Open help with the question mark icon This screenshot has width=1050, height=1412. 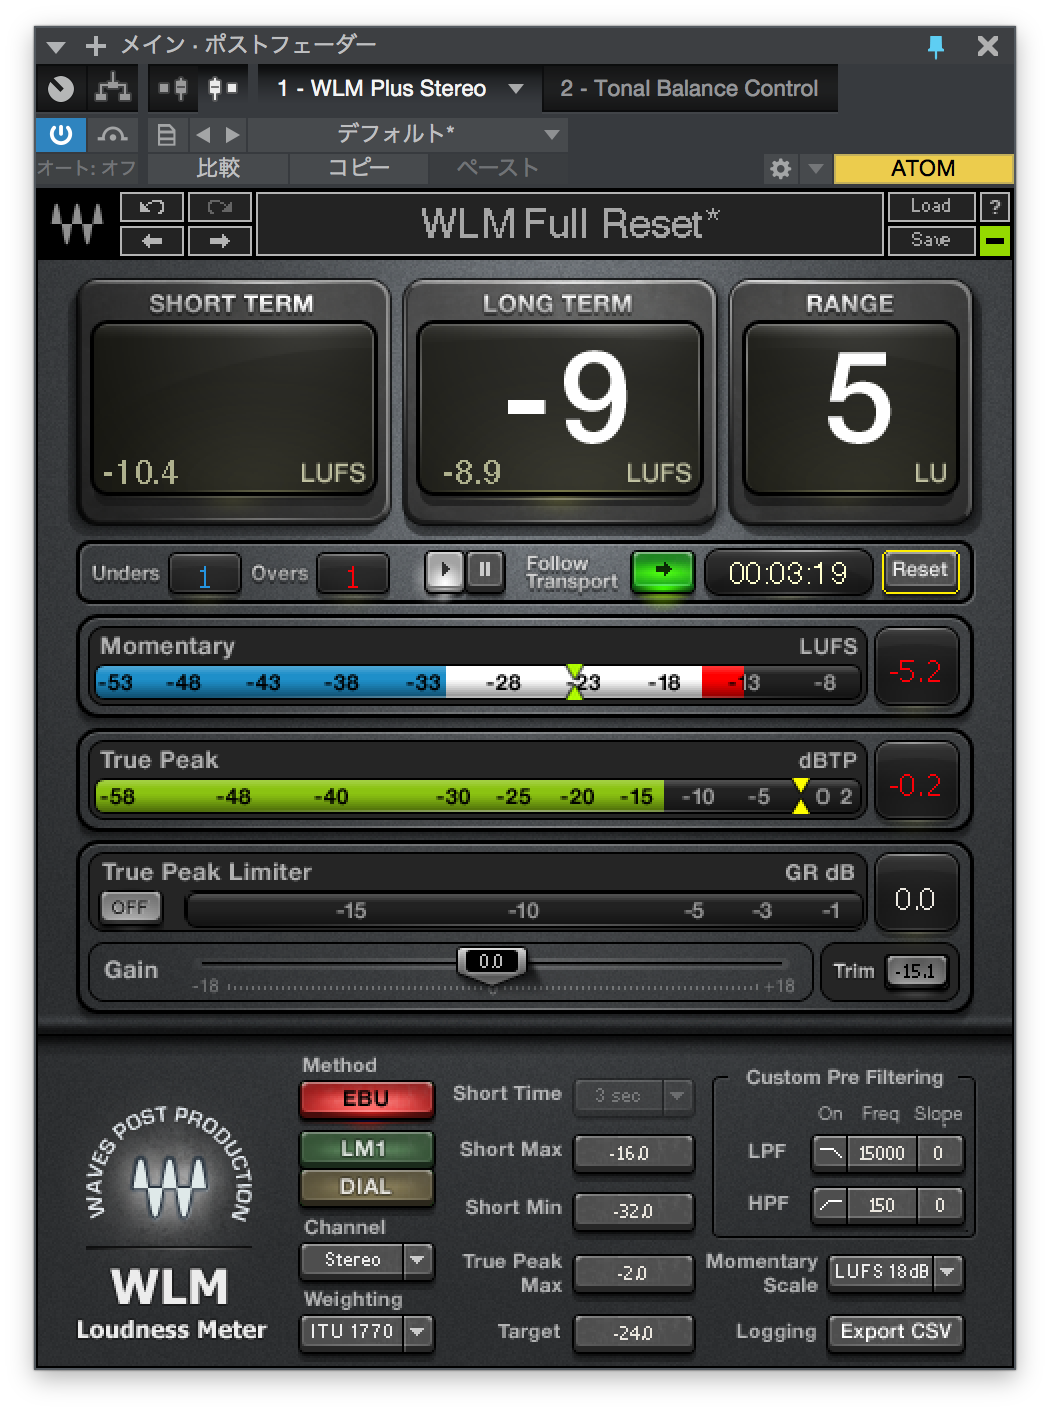(995, 207)
